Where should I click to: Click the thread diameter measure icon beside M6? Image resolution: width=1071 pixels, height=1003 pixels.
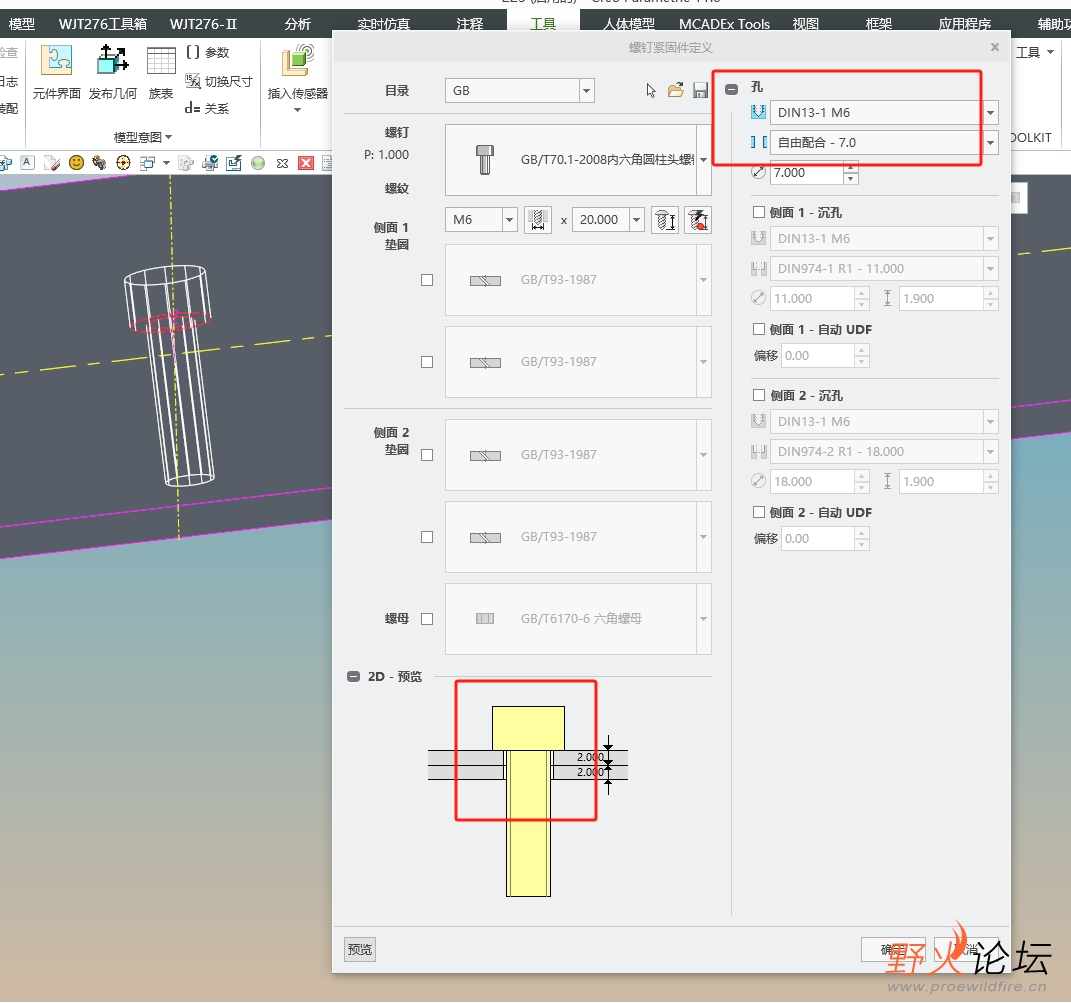click(x=538, y=220)
